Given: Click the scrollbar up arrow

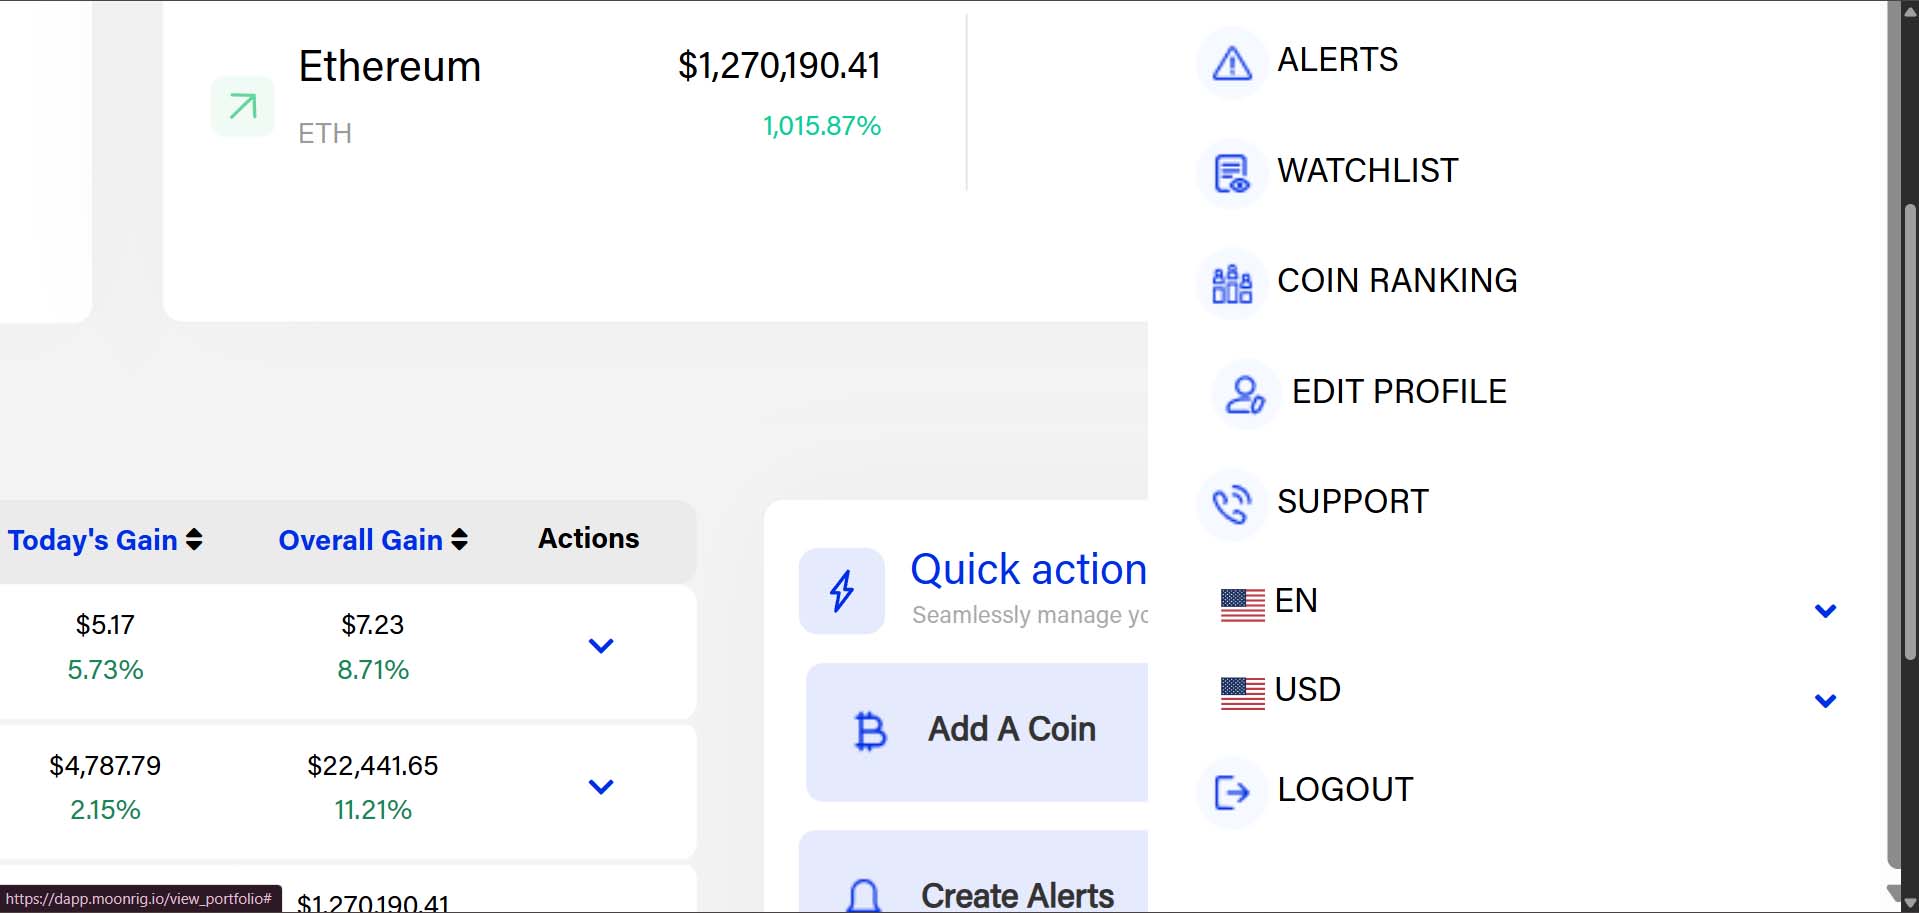Looking at the screenshot, I should click(x=1910, y=12).
